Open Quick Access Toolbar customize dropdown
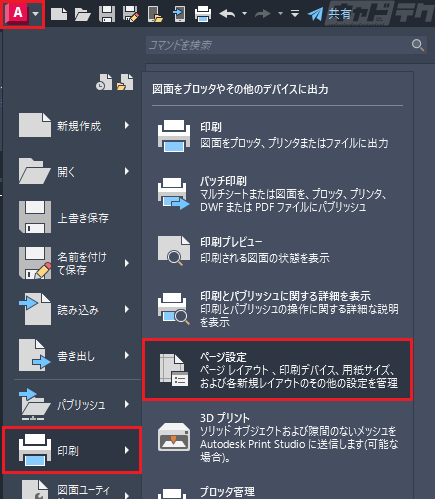This screenshot has width=435, height=499. coord(295,14)
